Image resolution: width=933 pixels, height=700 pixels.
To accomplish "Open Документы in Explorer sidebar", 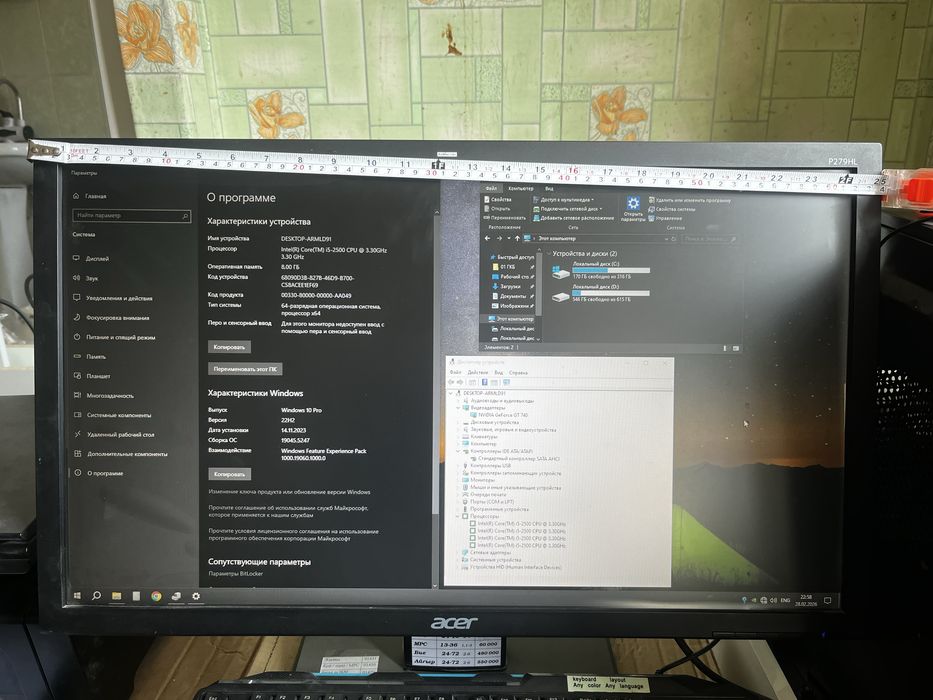I will click(508, 296).
